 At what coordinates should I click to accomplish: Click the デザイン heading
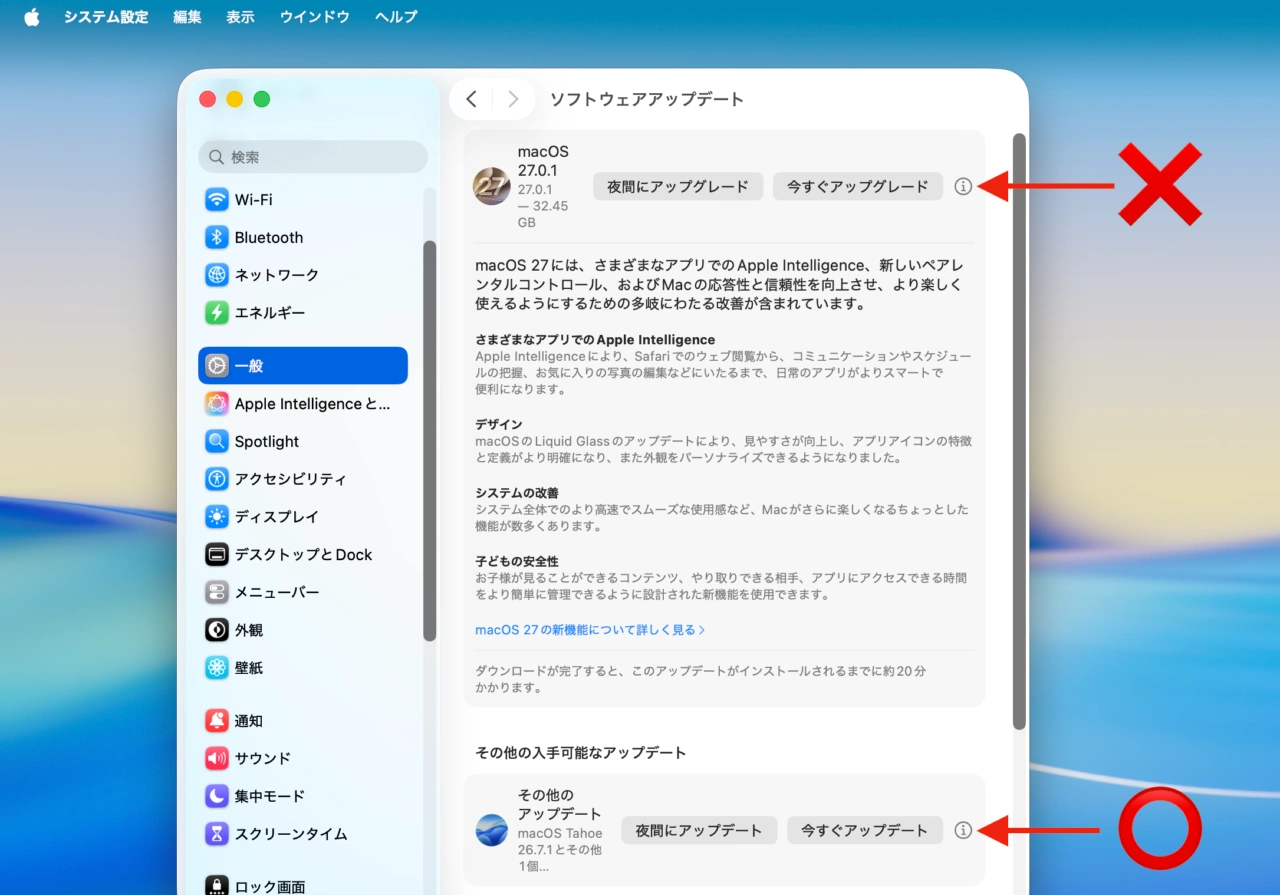click(499, 424)
